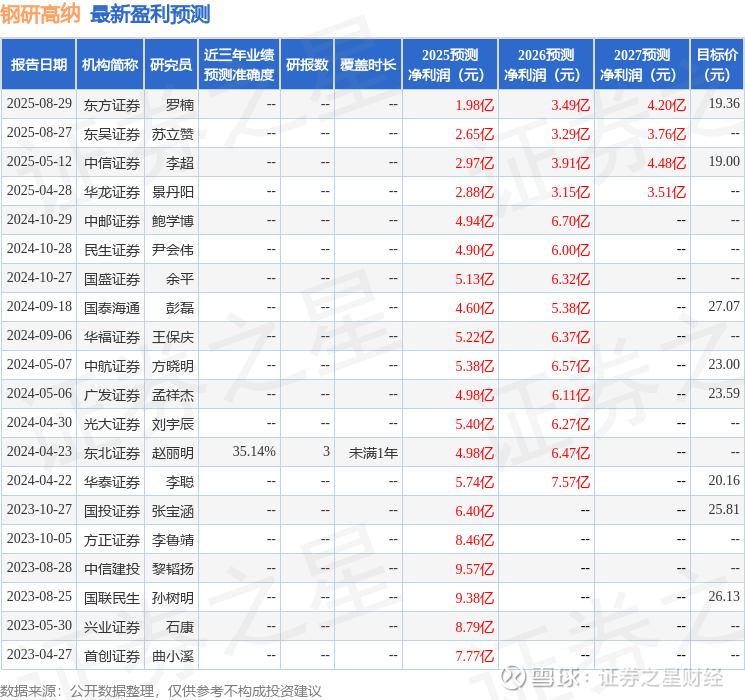Click the 4.20亿 2027 forecast value

667,105
